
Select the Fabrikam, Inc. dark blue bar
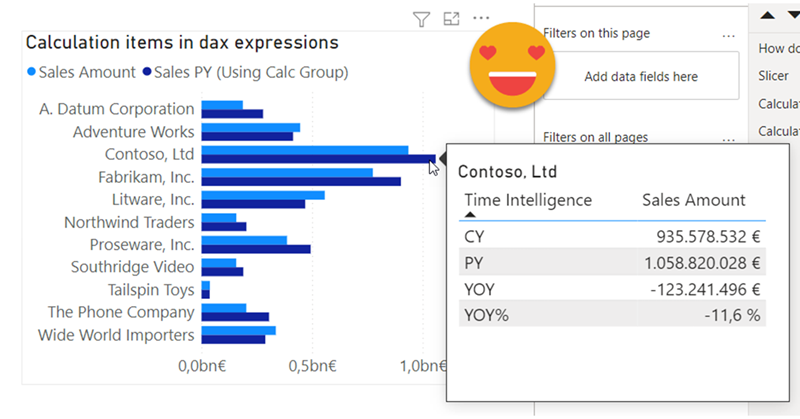[300, 182]
